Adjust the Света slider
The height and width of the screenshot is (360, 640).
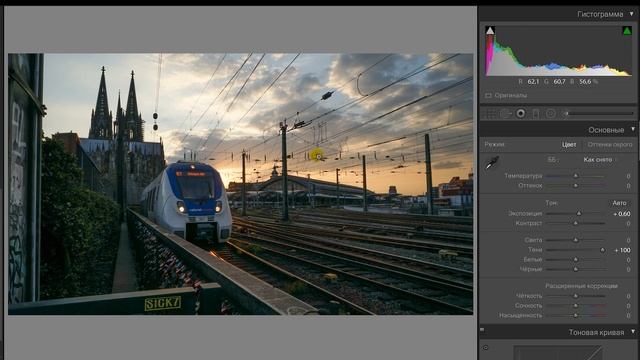[x=576, y=240]
